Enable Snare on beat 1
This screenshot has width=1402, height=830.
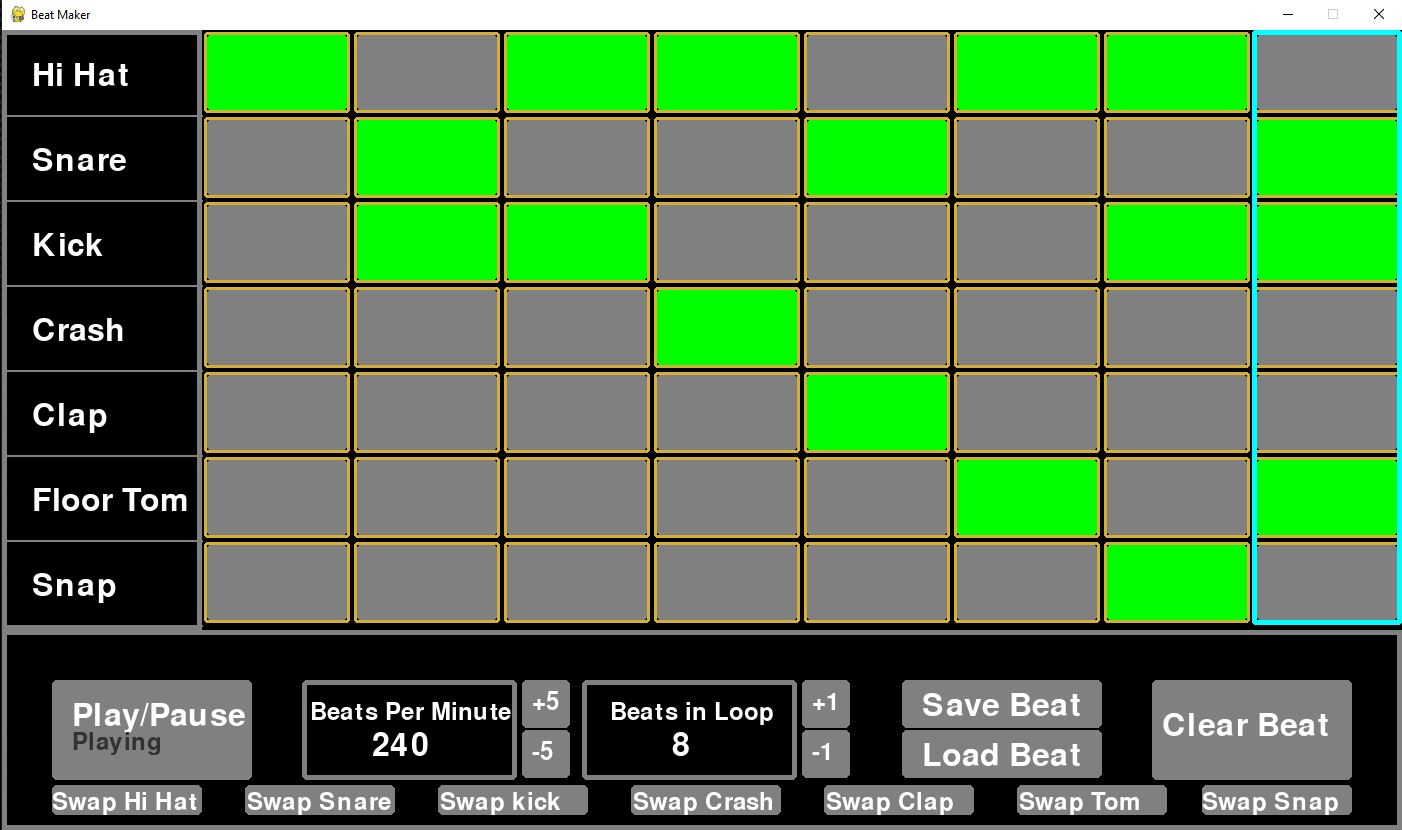click(x=277, y=158)
